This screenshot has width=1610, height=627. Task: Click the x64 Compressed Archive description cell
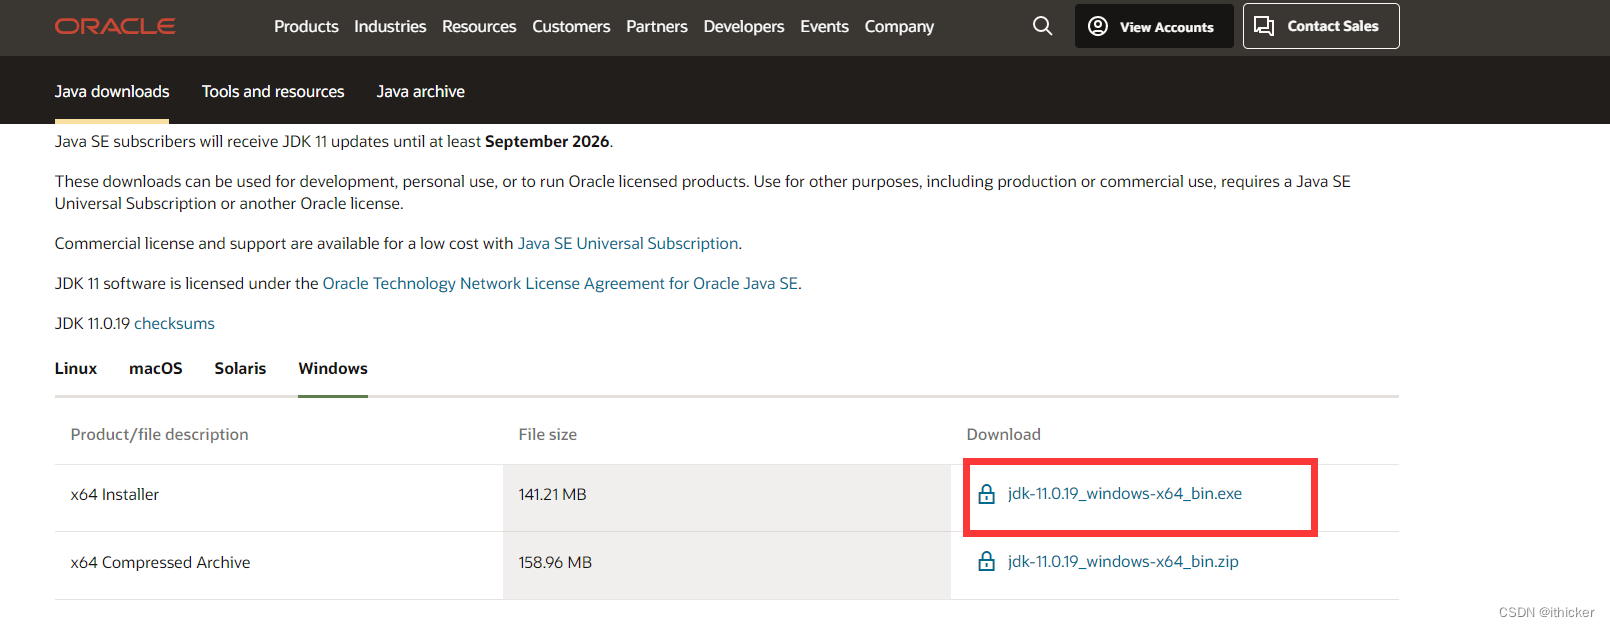(x=279, y=566)
